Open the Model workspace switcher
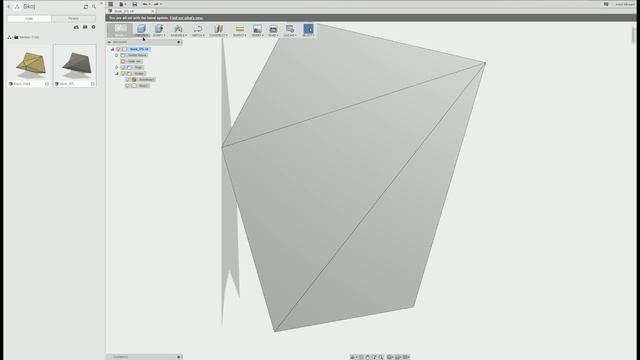The width and height of the screenshot is (640, 360). click(x=120, y=29)
